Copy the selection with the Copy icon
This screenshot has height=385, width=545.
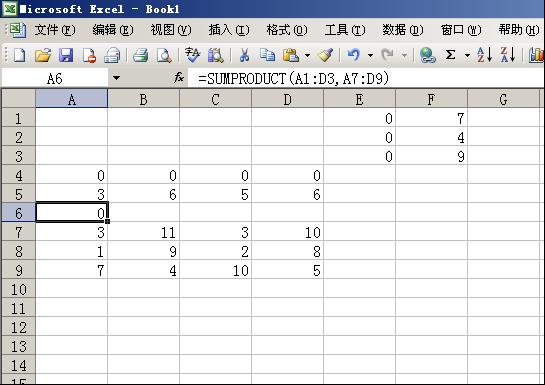pyautogui.click(x=267, y=55)
